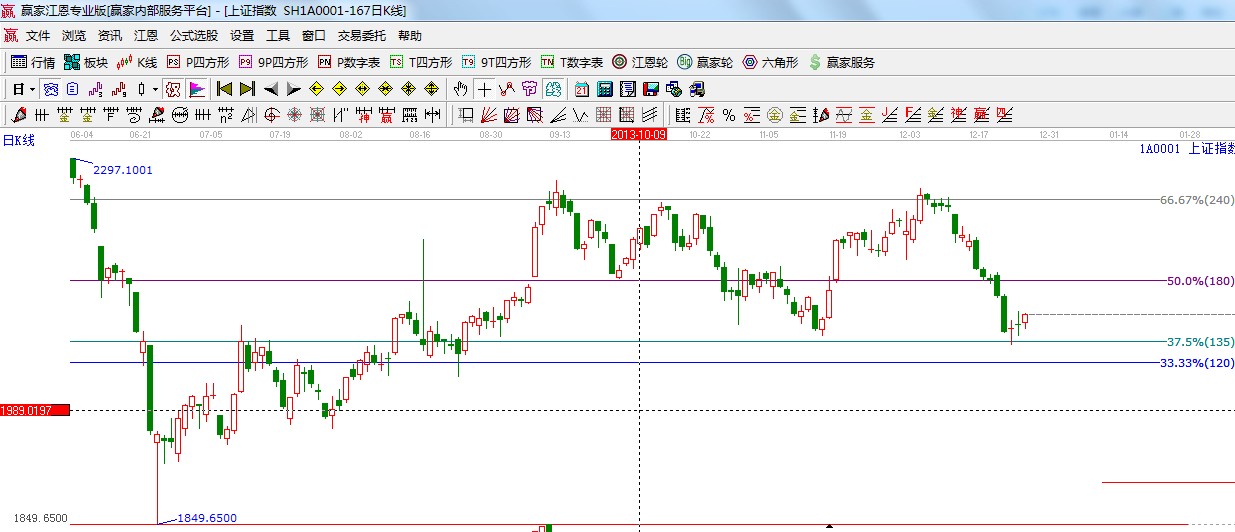1235x532 pixels.
Task: Select the hand pan tool
Action: tap(461, 88)
